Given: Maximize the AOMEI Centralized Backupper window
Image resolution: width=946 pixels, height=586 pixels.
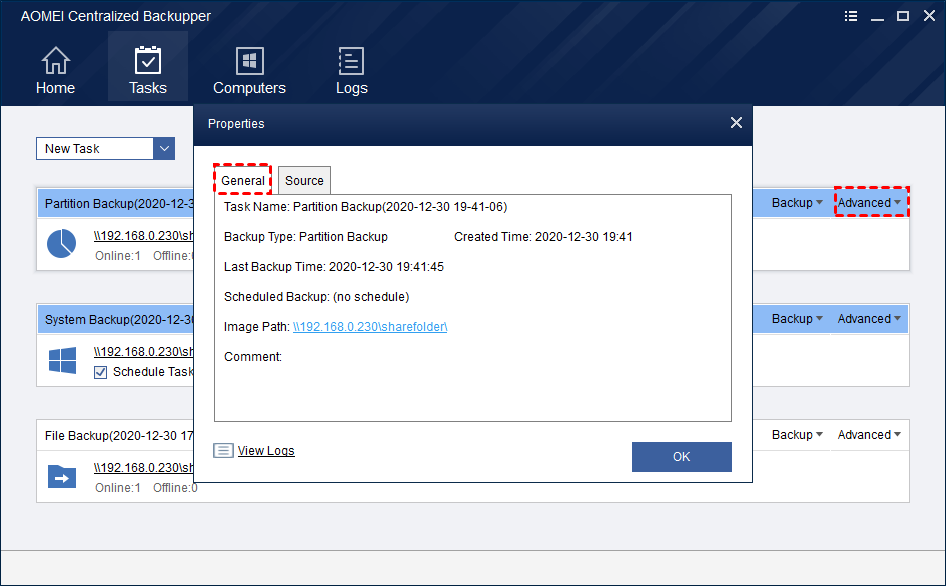Looking at the screenshot, I should (903, 16).
